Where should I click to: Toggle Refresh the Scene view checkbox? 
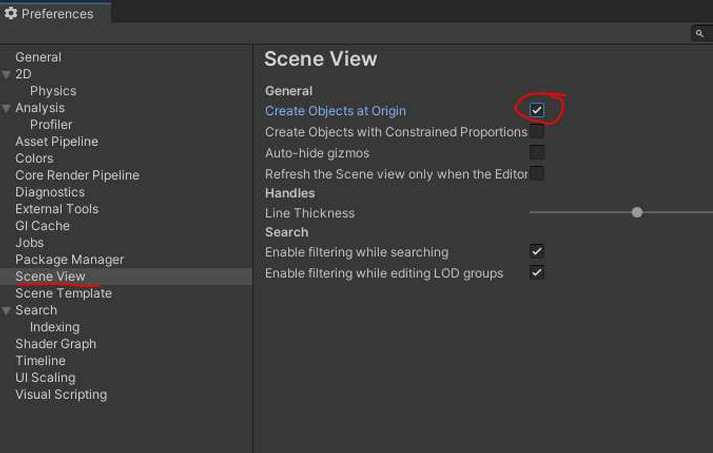[x=537, y=174]
